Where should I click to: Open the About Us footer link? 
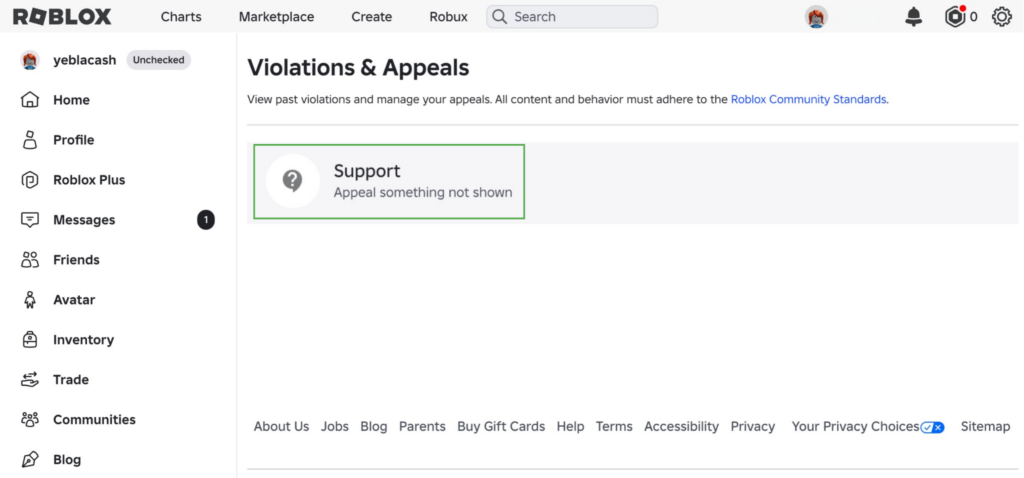point(281,426)
